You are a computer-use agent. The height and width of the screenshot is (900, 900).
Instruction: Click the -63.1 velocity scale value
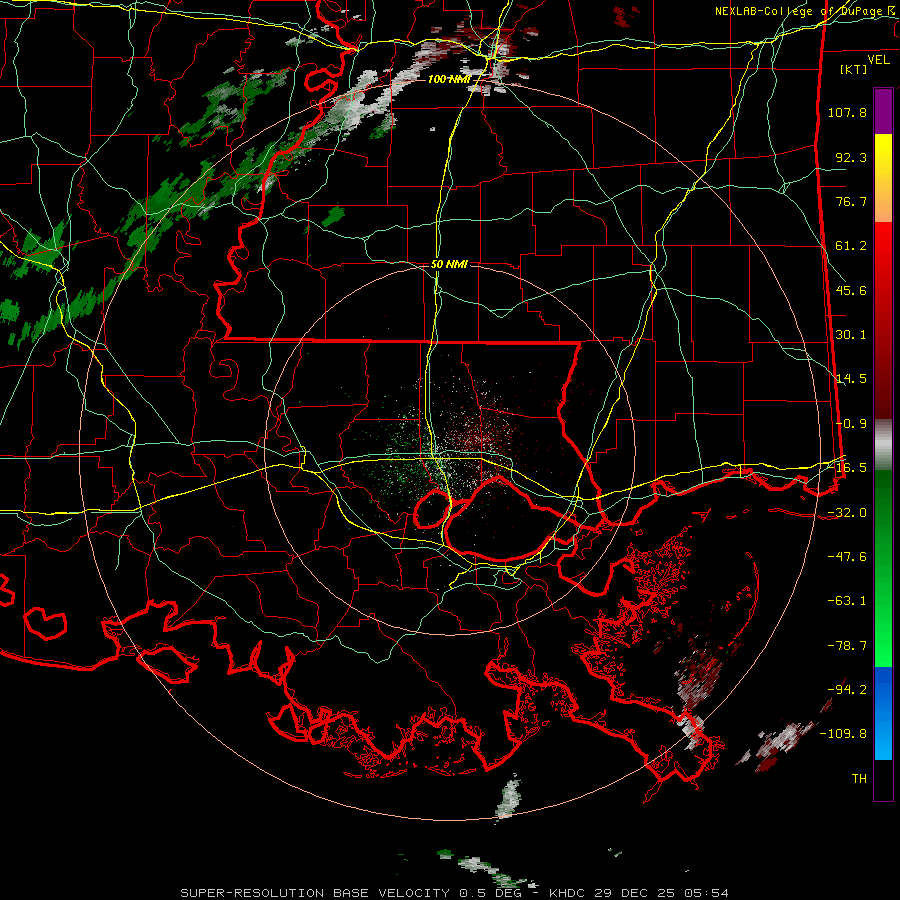pyautogui.click(x=847, y=601)
